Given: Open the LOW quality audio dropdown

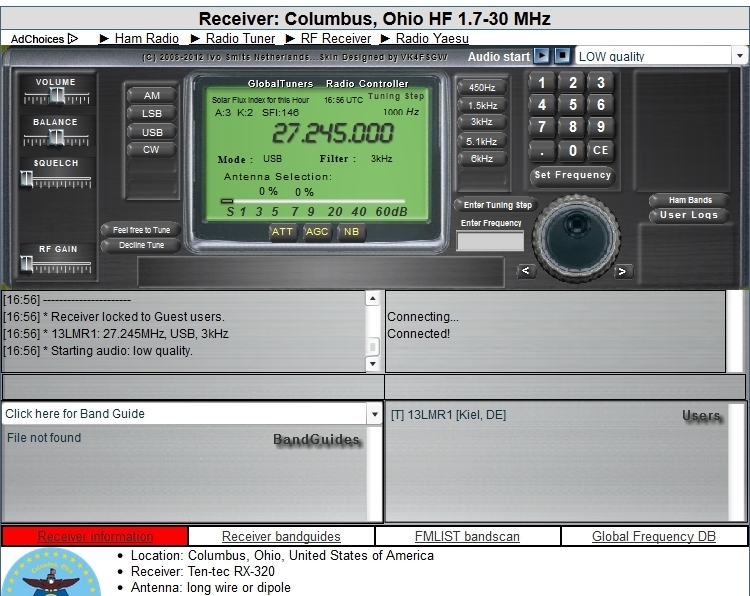Looking at the screenshot, I should click(x=661, y=57).
